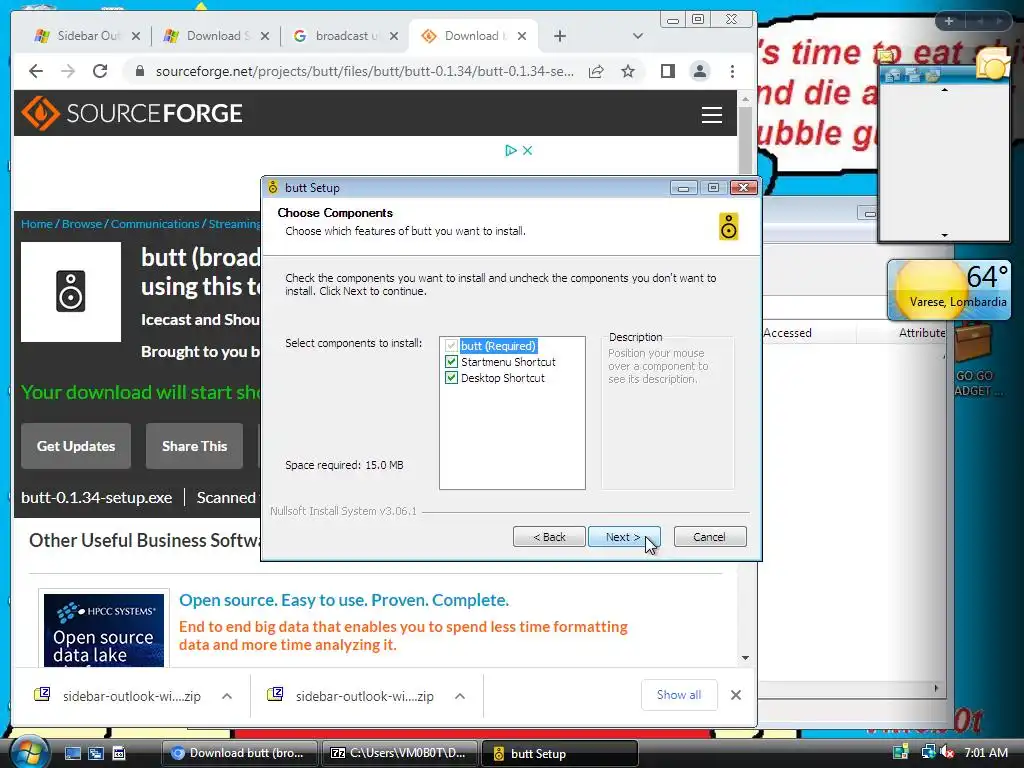The image size is (1024, 768).
Task: Click the muted volume tray icon
Action: (947, 752)
